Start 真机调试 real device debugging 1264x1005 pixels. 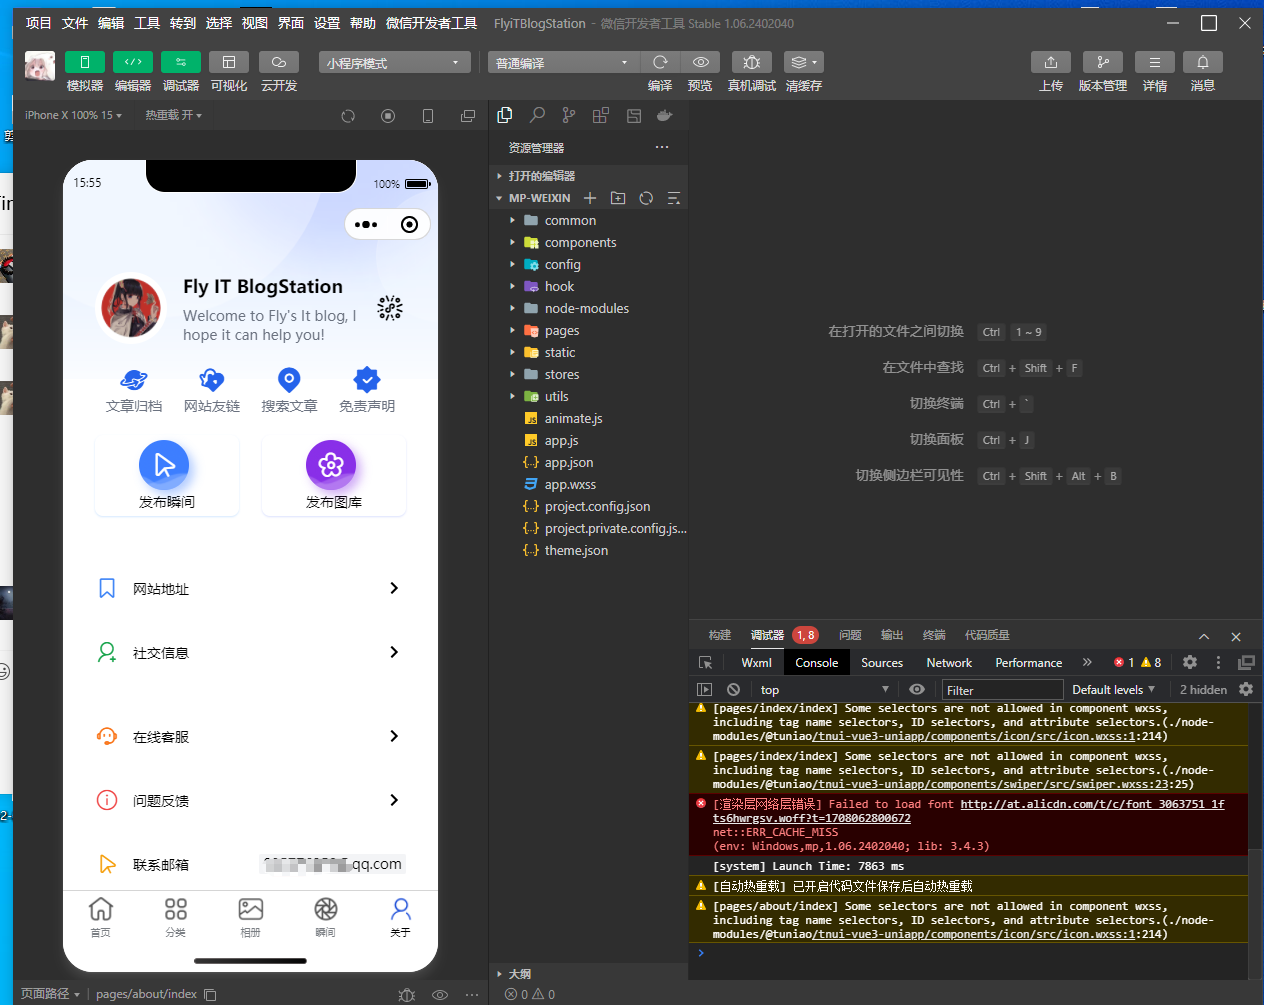coord(752,62)
